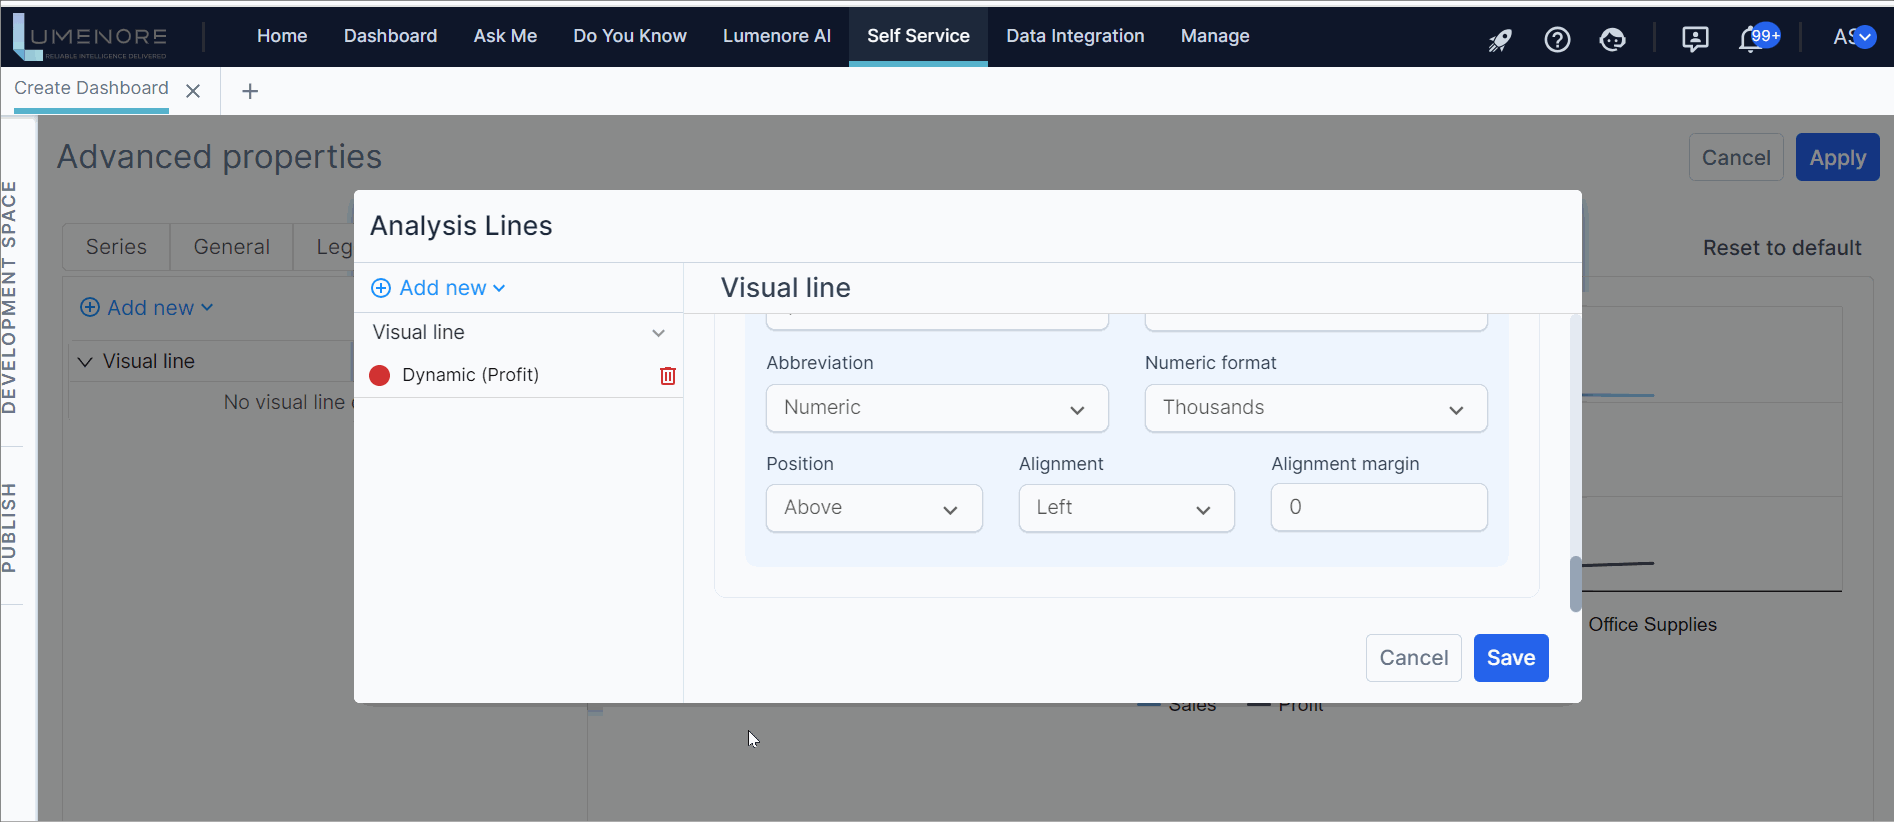
Task: Open the Abbreviation Numeric dropdown
Action: pyautogui.click(x=936, y=408)
